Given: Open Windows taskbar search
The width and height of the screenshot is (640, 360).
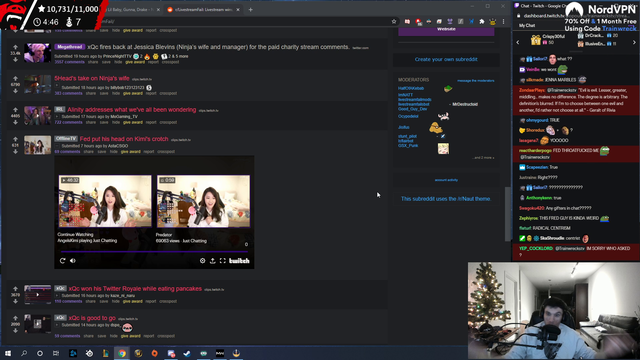Looking at the screenshot, I should (24, 353).
